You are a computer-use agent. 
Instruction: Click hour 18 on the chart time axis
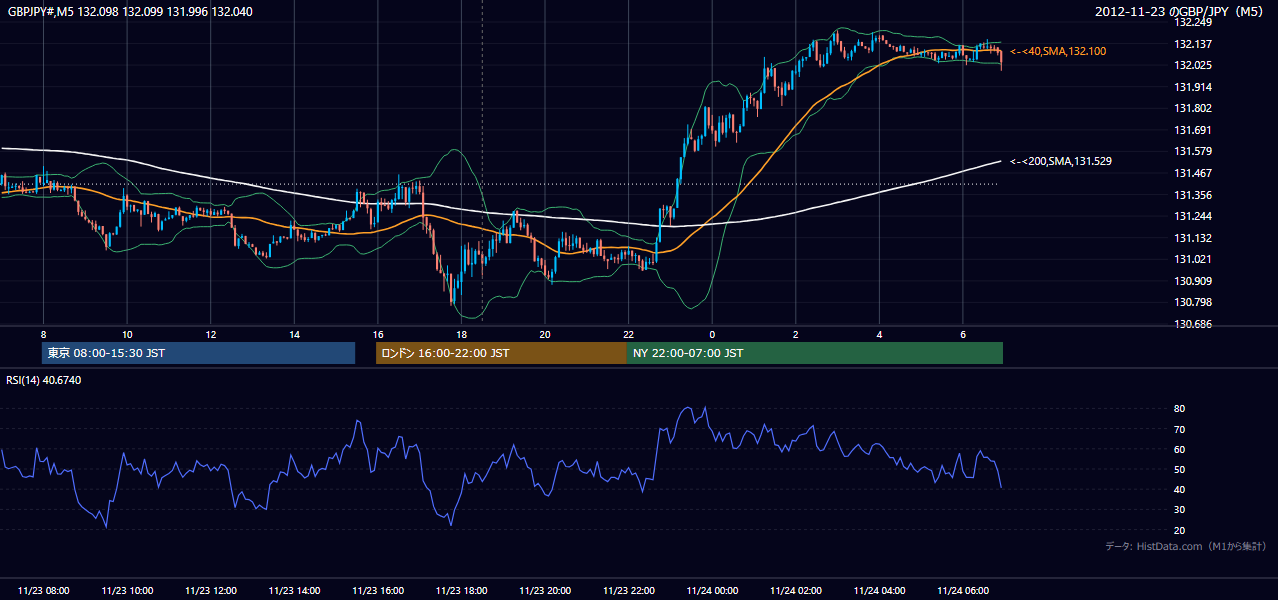tap(461, 334)
